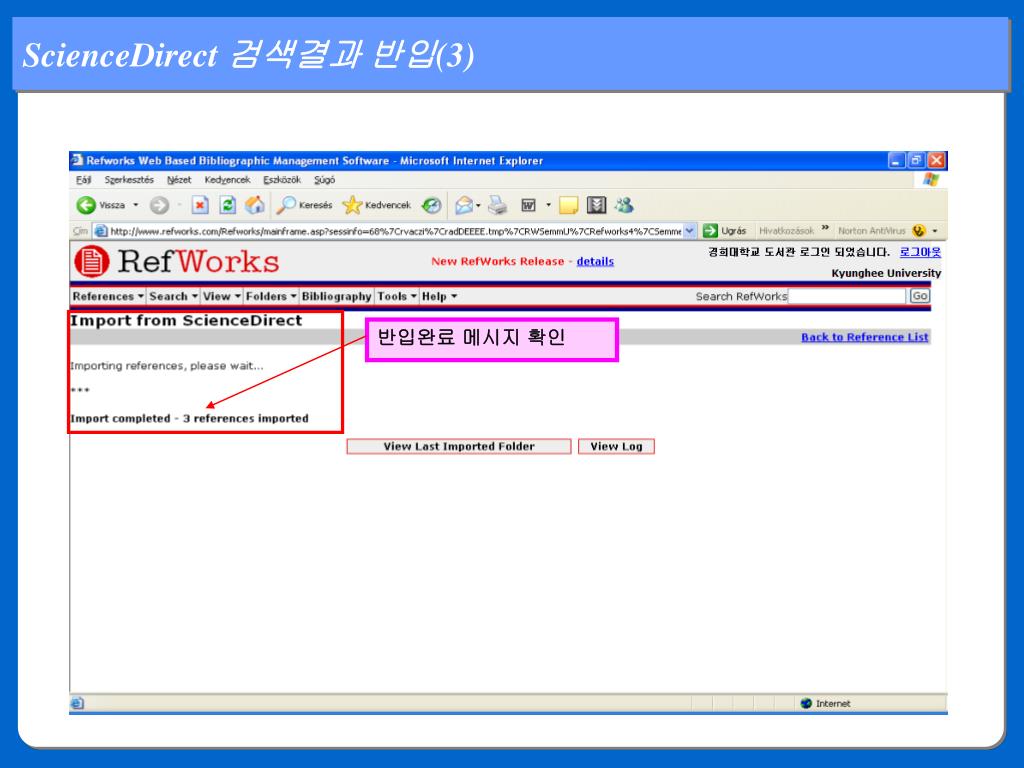Open the Szerkesztés menu
The image size is (1024, 768).
point(129,180)
